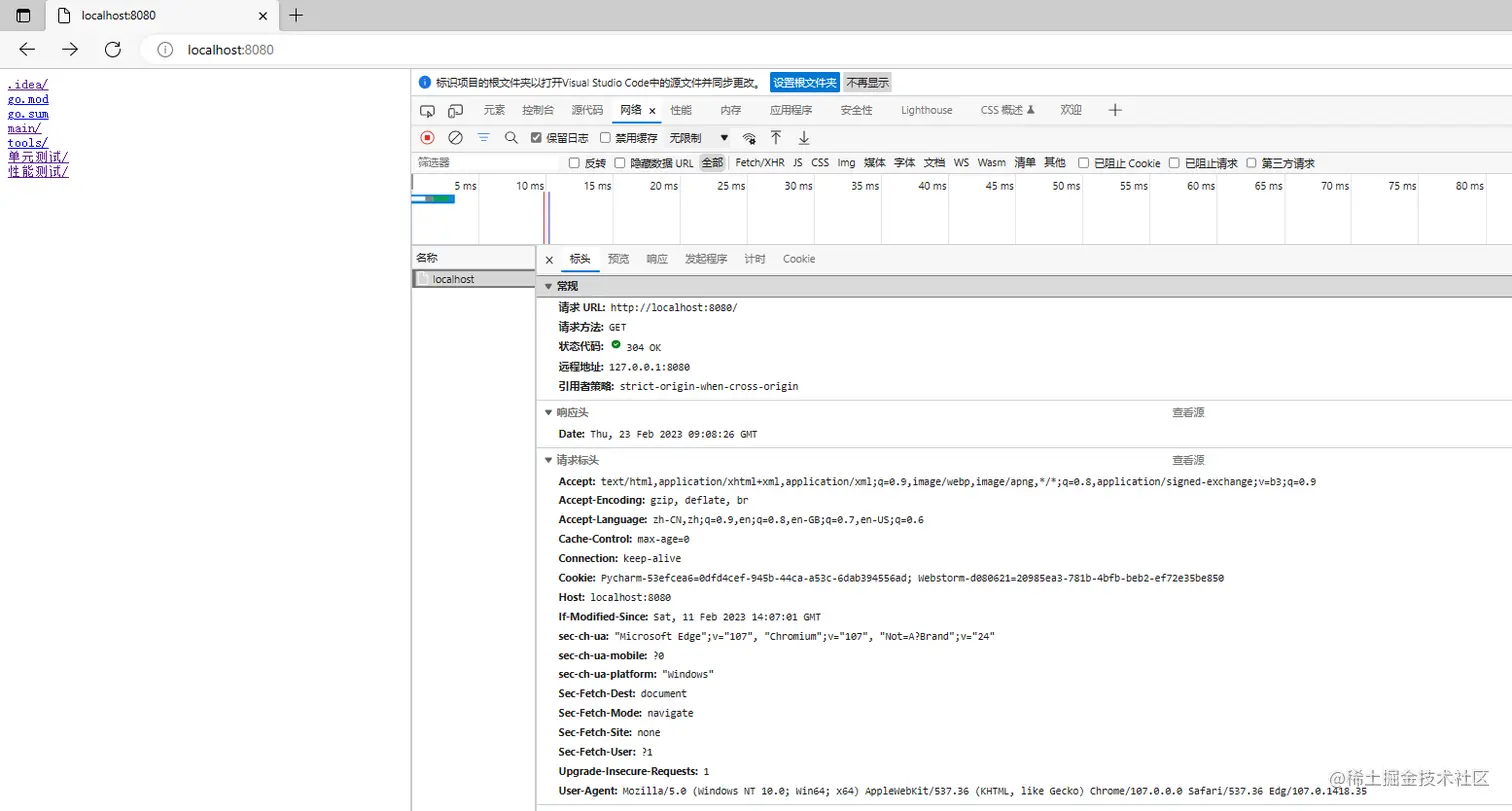The image size is (1512, 811).
Task: Filter requests by Img type
Action: pos(847,163)
